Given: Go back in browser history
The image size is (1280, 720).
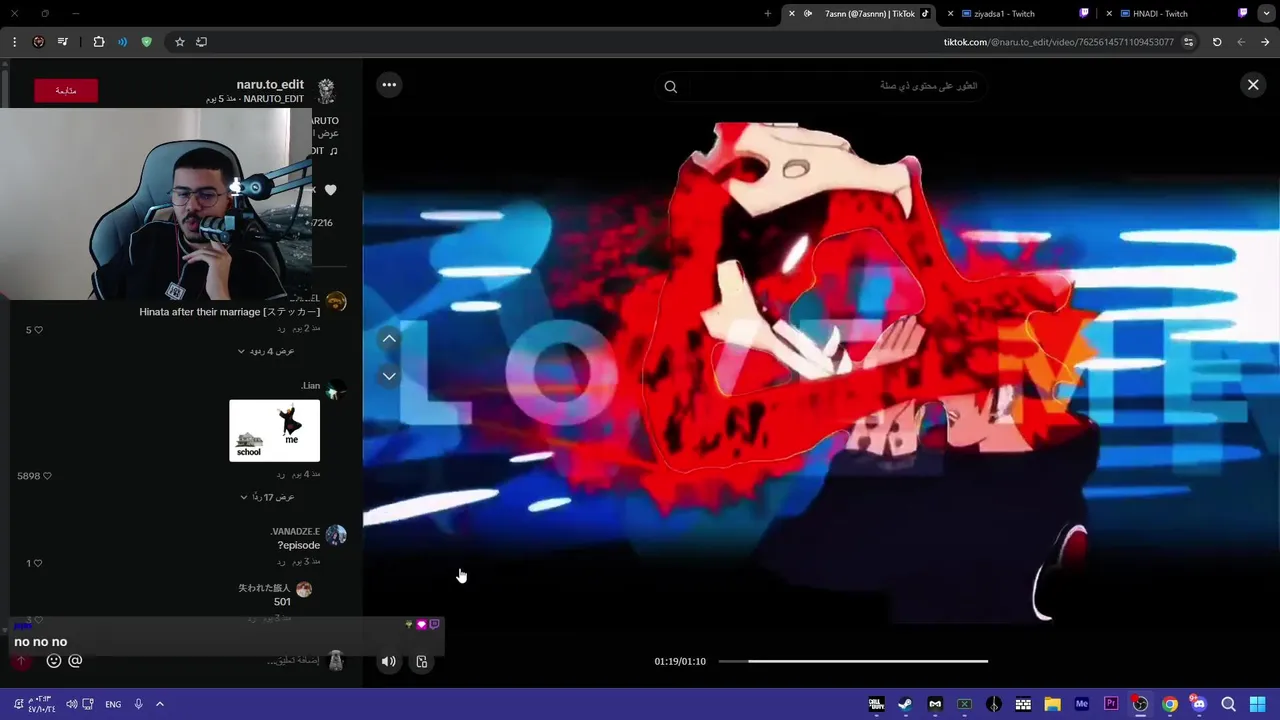Looking at the screenshot, I should click(1265, 42).
